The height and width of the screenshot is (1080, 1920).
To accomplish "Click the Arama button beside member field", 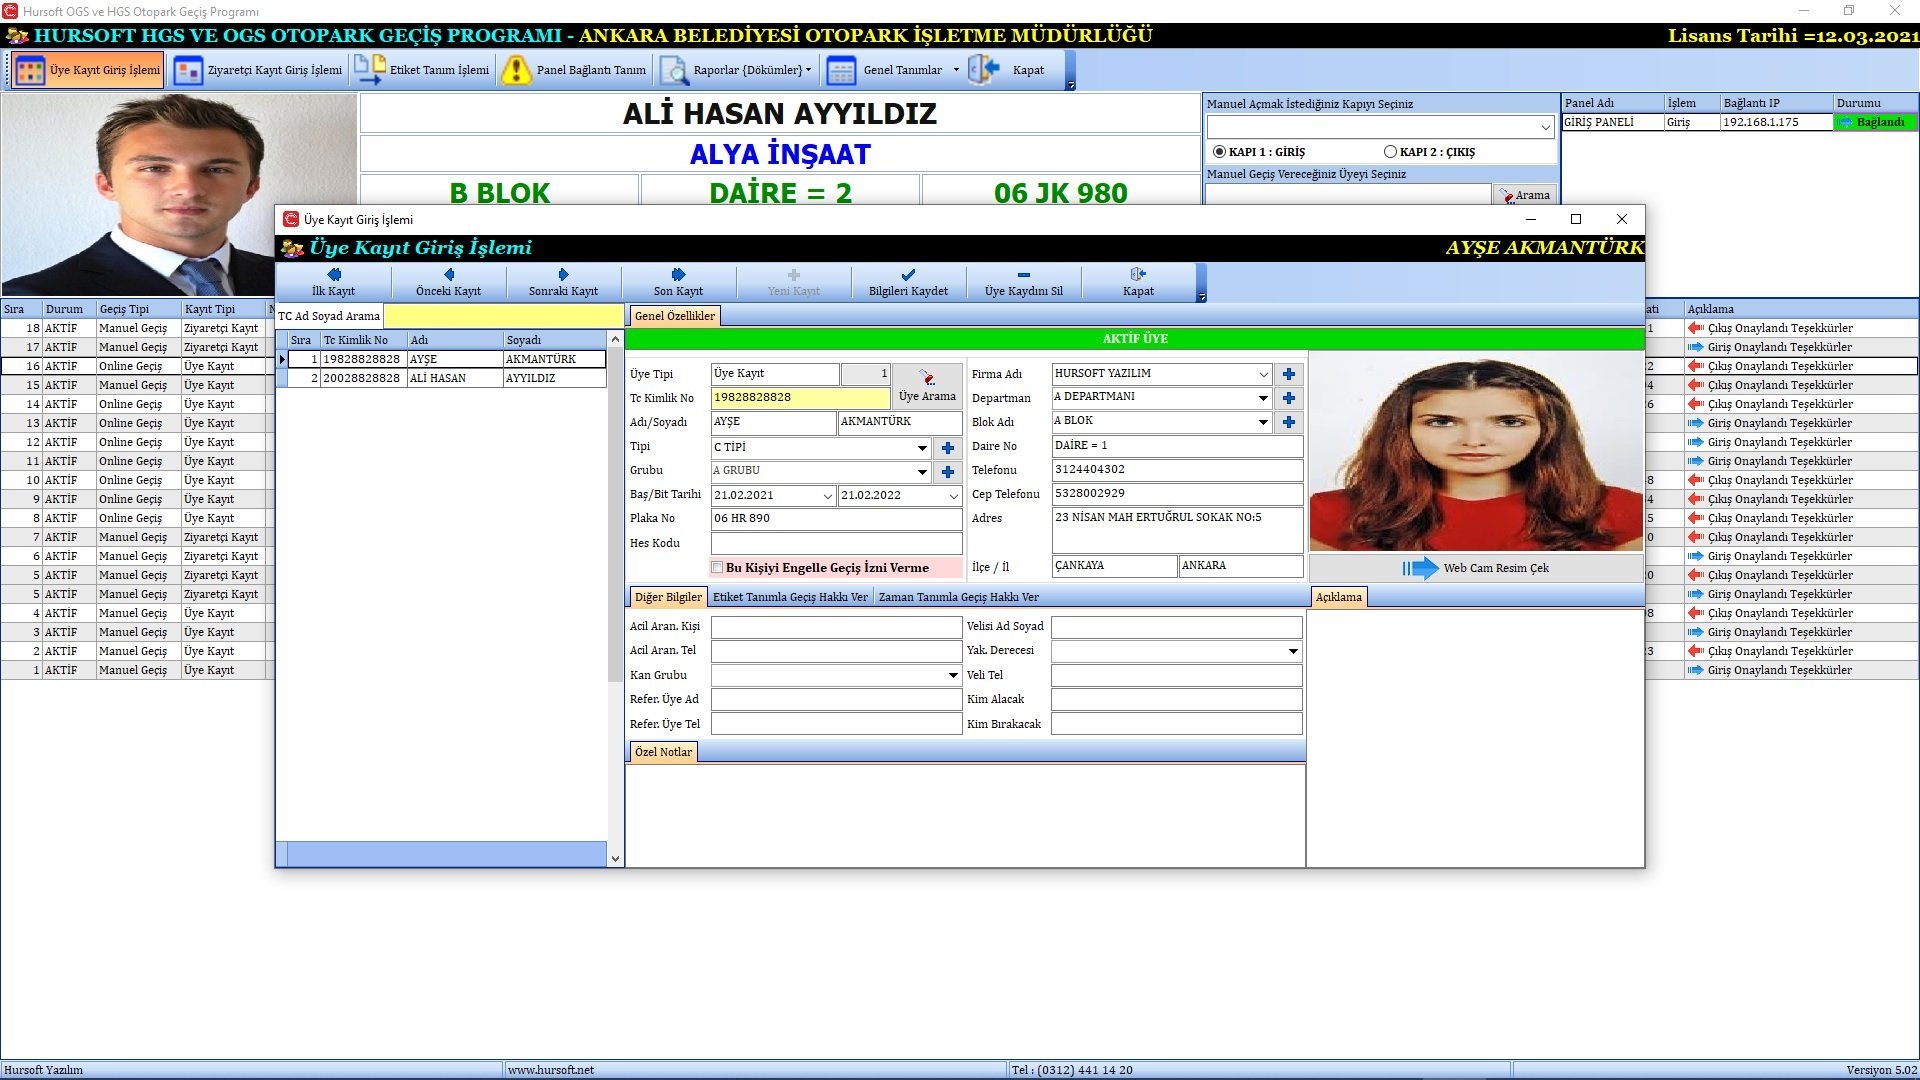I will [x=1524, y=195].
